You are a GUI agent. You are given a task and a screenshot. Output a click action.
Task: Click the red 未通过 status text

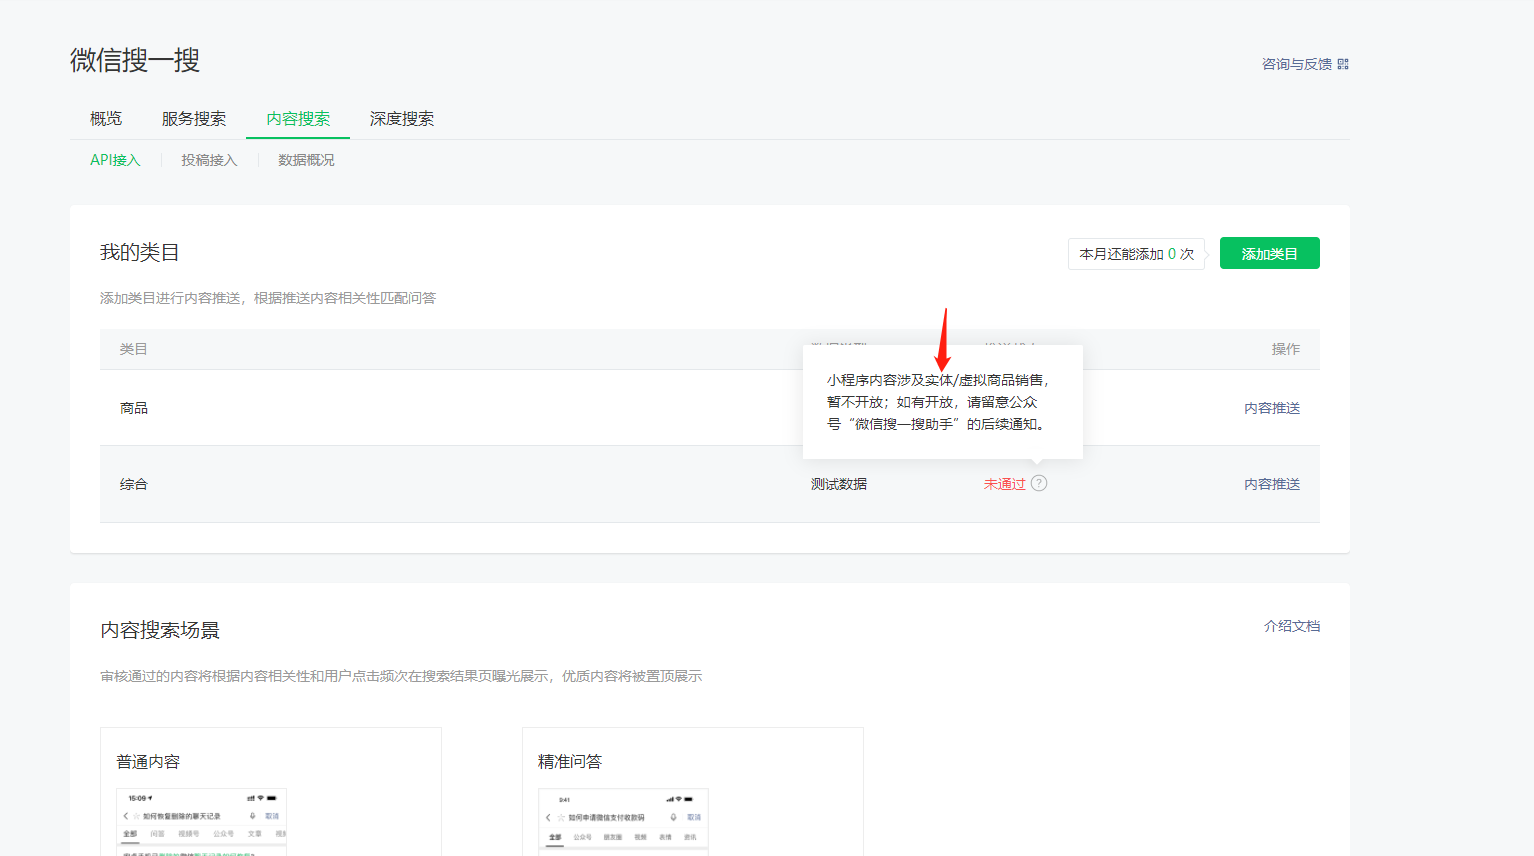pyautogui.click(x=1005, y=484)
